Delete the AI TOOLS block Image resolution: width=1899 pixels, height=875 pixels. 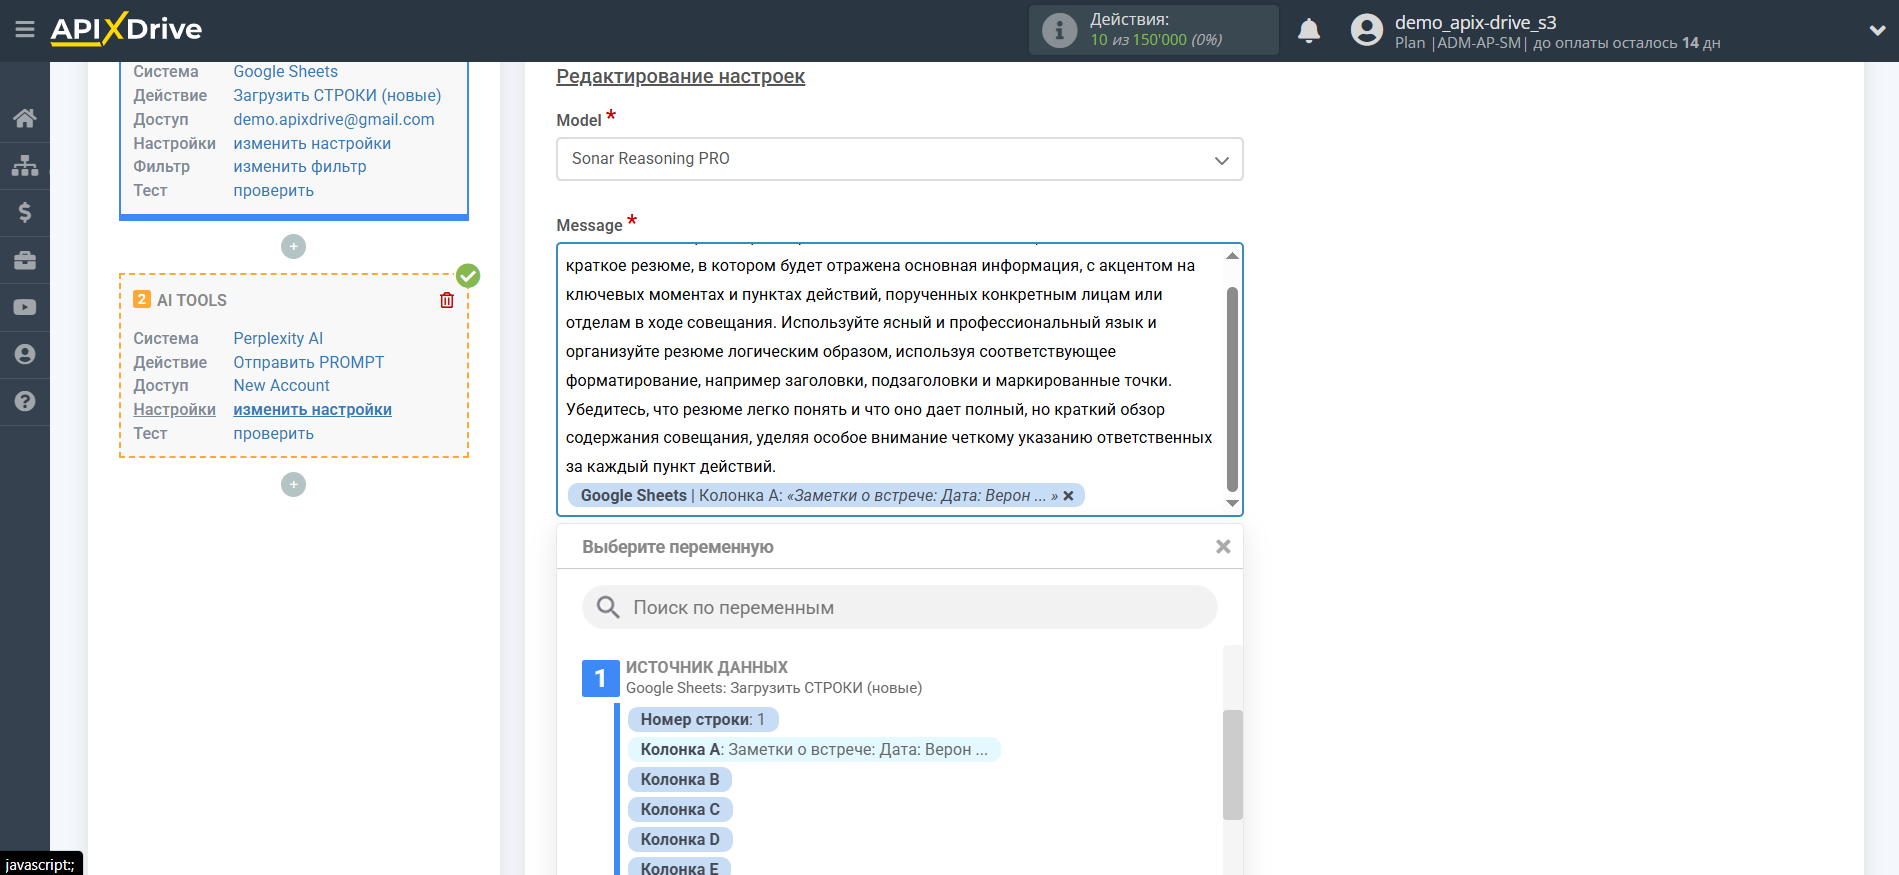tap(447, 300)
